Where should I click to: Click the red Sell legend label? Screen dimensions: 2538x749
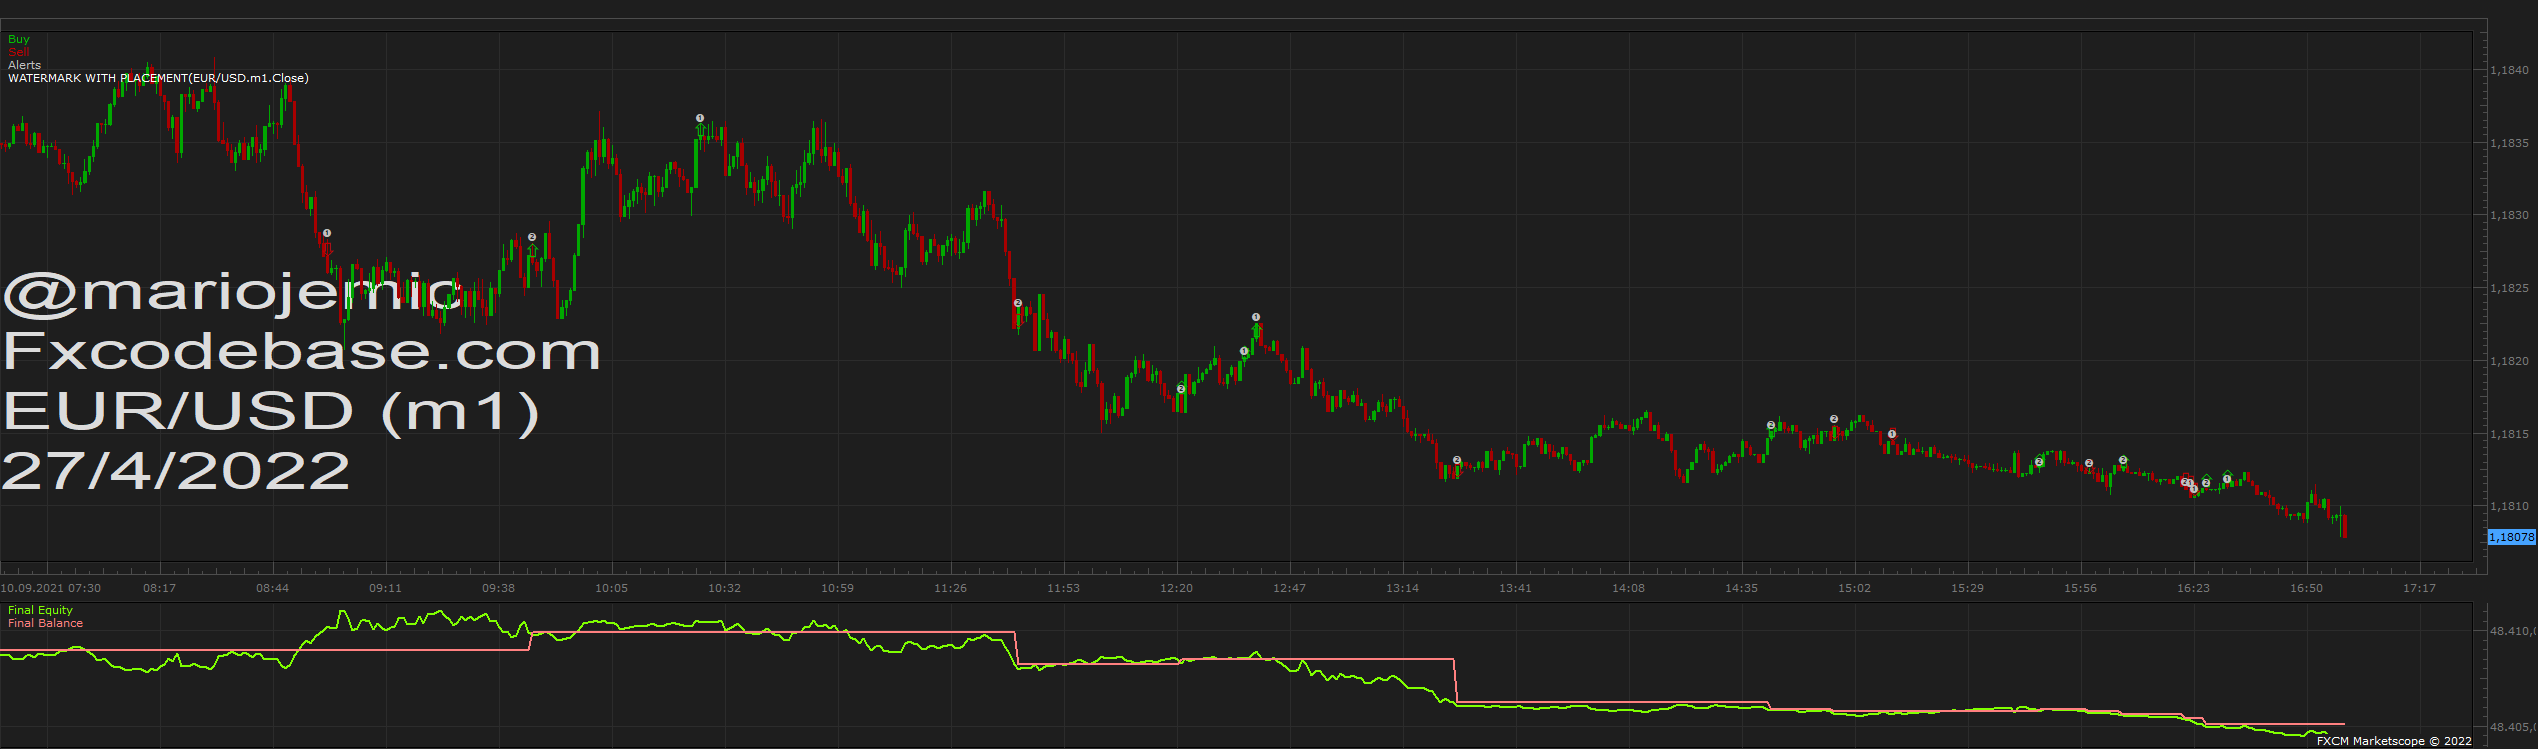[x=19, y=52]
